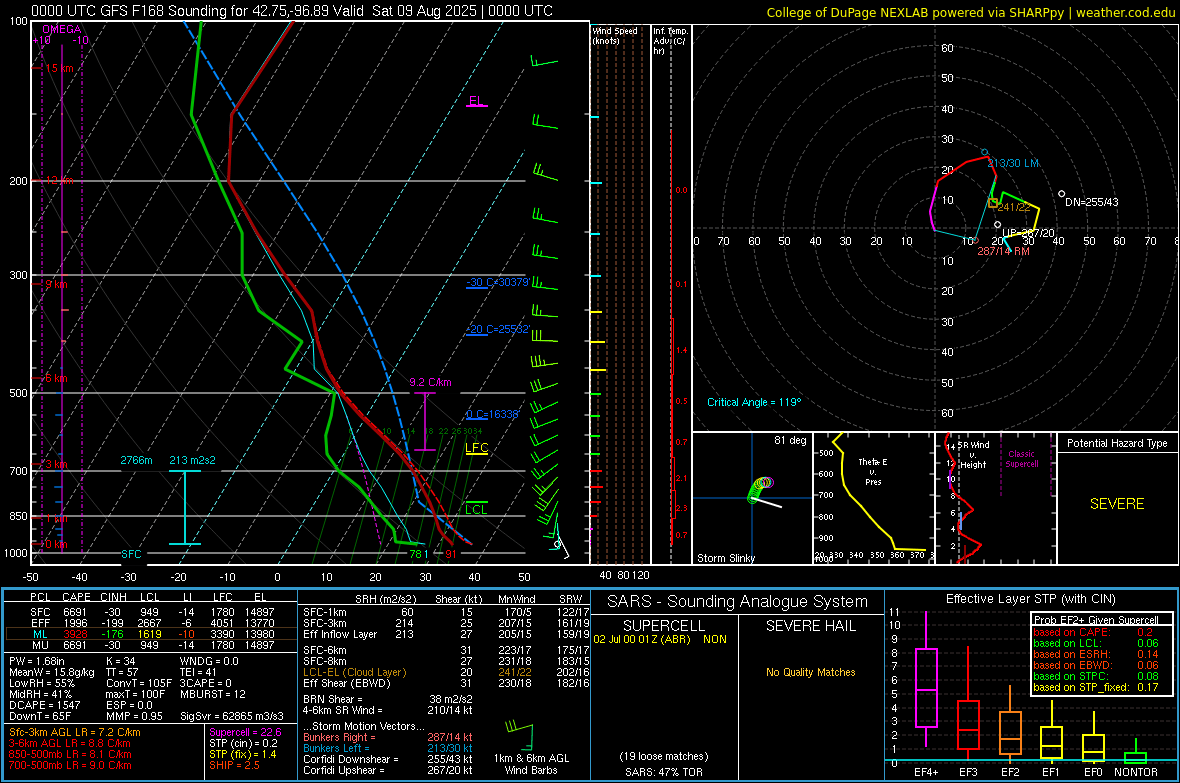
Task: Click the PW = 1.68in value
Action: 37,661
